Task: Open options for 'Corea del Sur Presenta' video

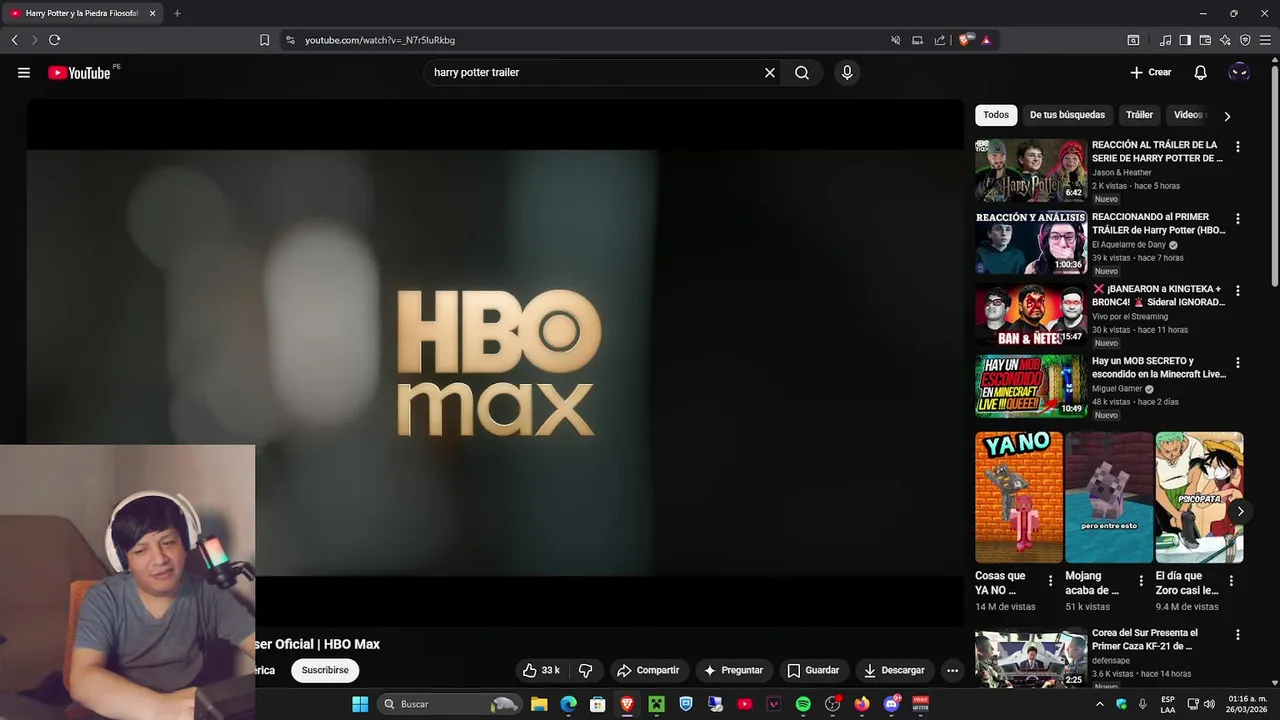Action: click(x=1238, y=635)
